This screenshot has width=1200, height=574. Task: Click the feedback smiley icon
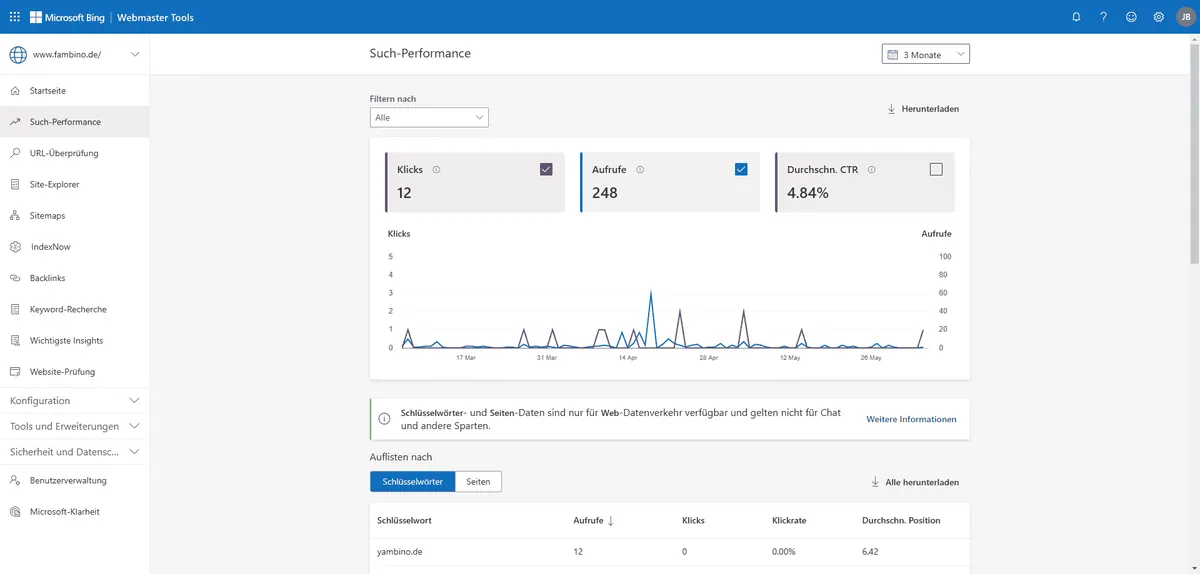click(x=1131, y=17)
